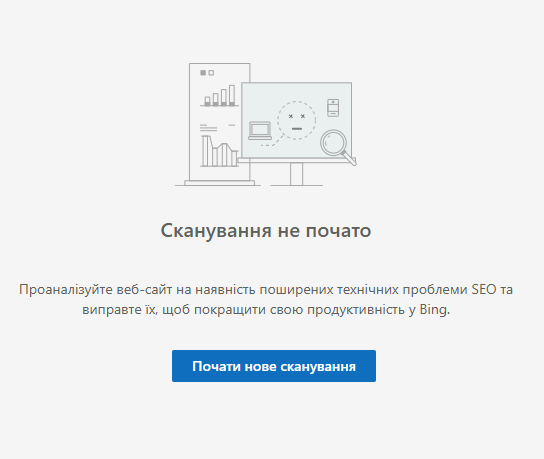544x459 pixels.
Task: Click the empty square atop the document
Action: [211, 73]
